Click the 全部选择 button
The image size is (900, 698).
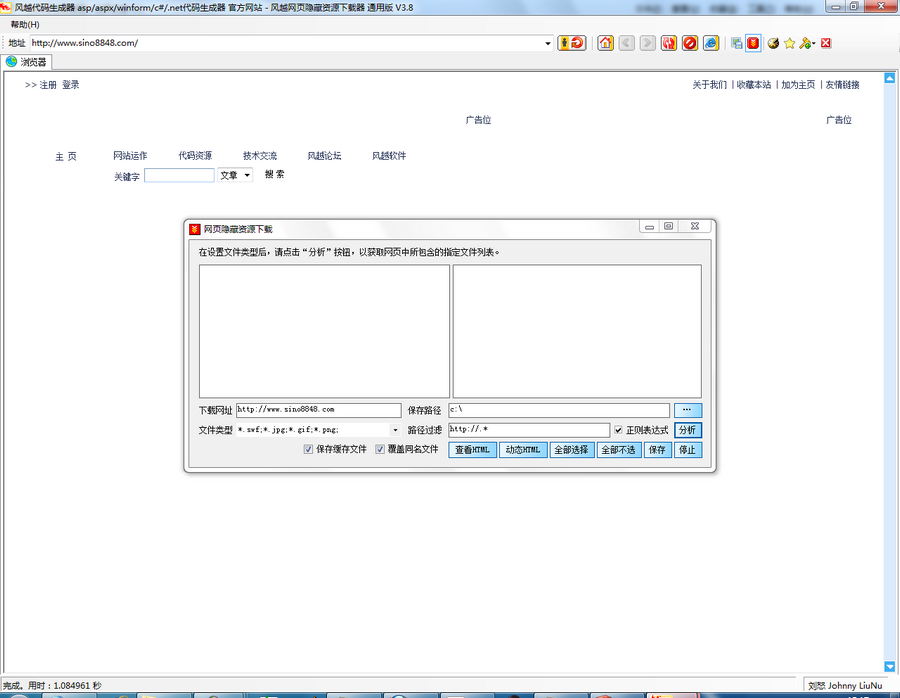[x=571, y=450]
